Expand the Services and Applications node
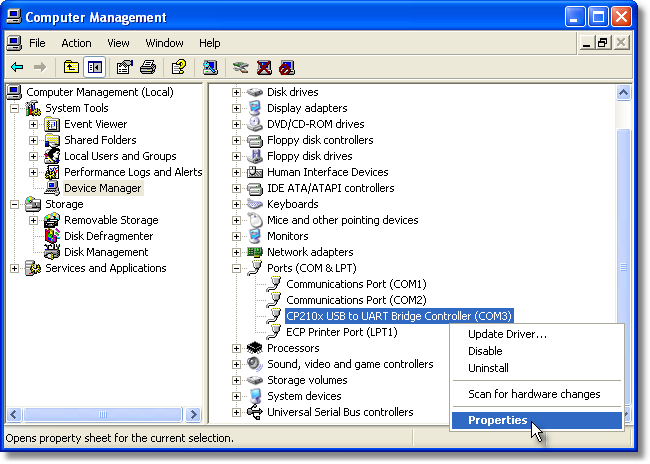 (x=15, y=268)
